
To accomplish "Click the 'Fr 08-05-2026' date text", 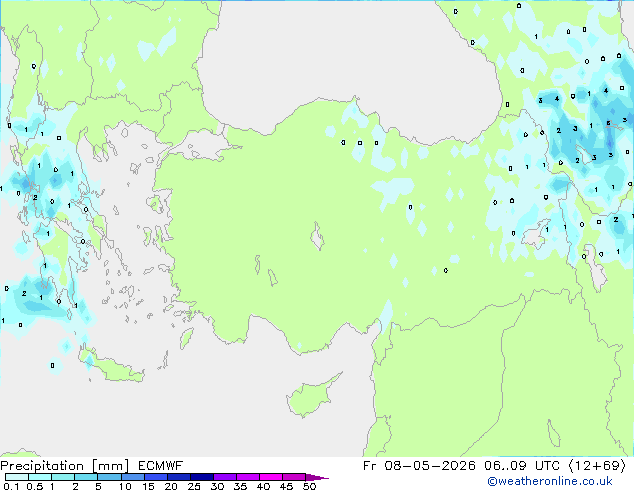I will (x=419, y=466).
